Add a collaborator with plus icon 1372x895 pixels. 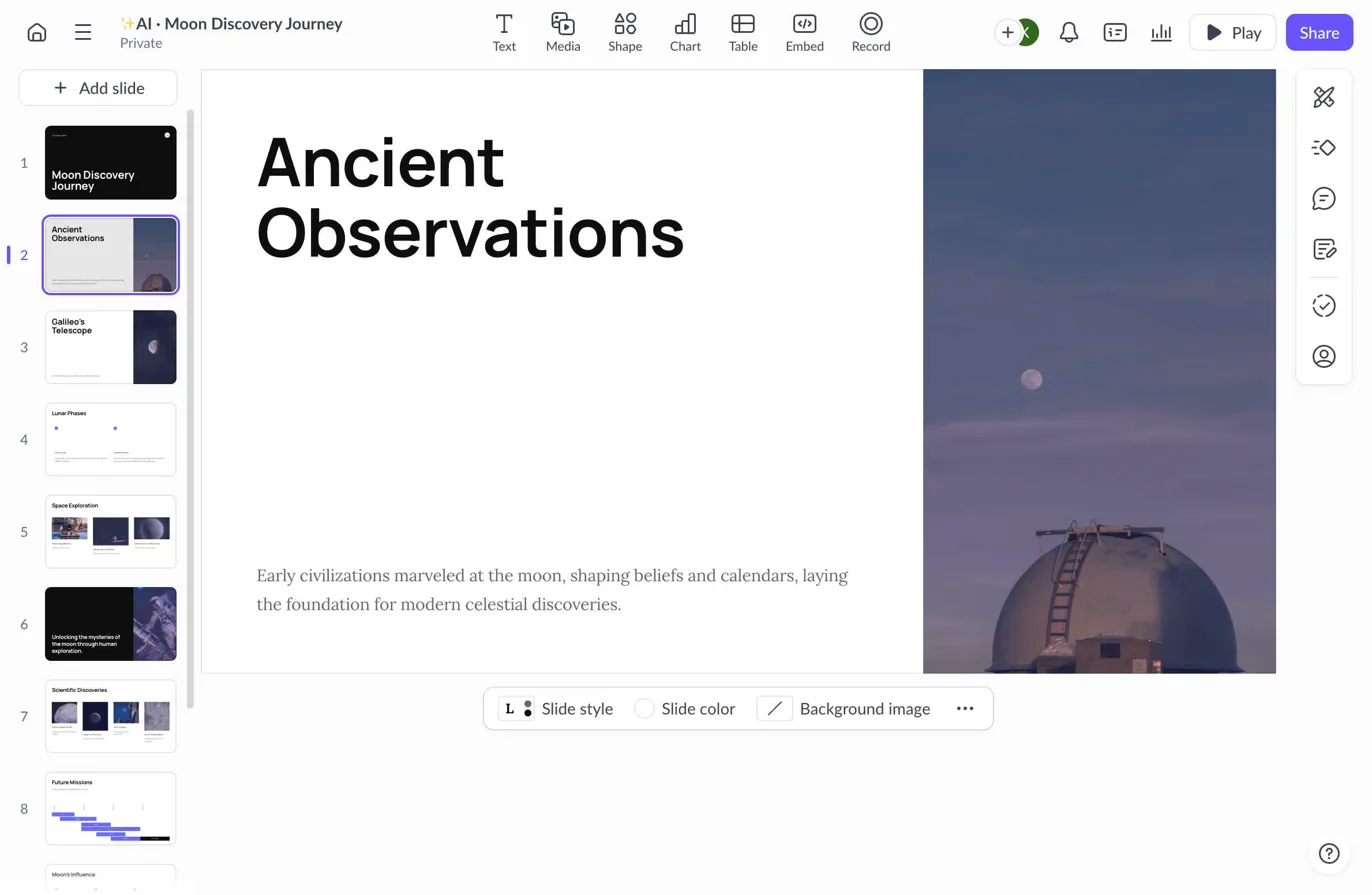(1007, 33)
